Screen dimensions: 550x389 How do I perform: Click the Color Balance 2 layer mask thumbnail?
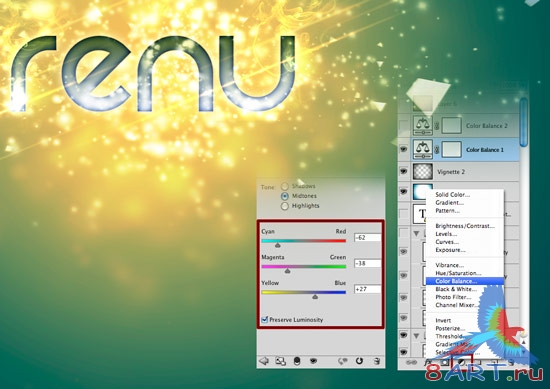451,126
